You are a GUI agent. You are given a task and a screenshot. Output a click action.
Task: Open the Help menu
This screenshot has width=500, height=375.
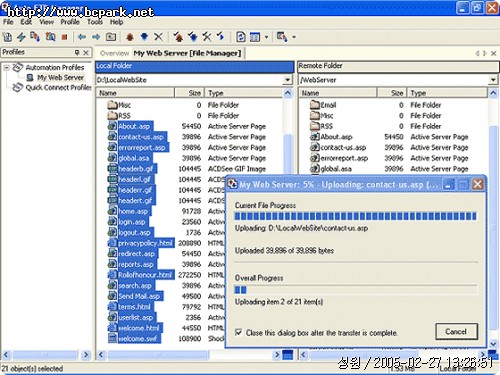(x=117, y=22)
